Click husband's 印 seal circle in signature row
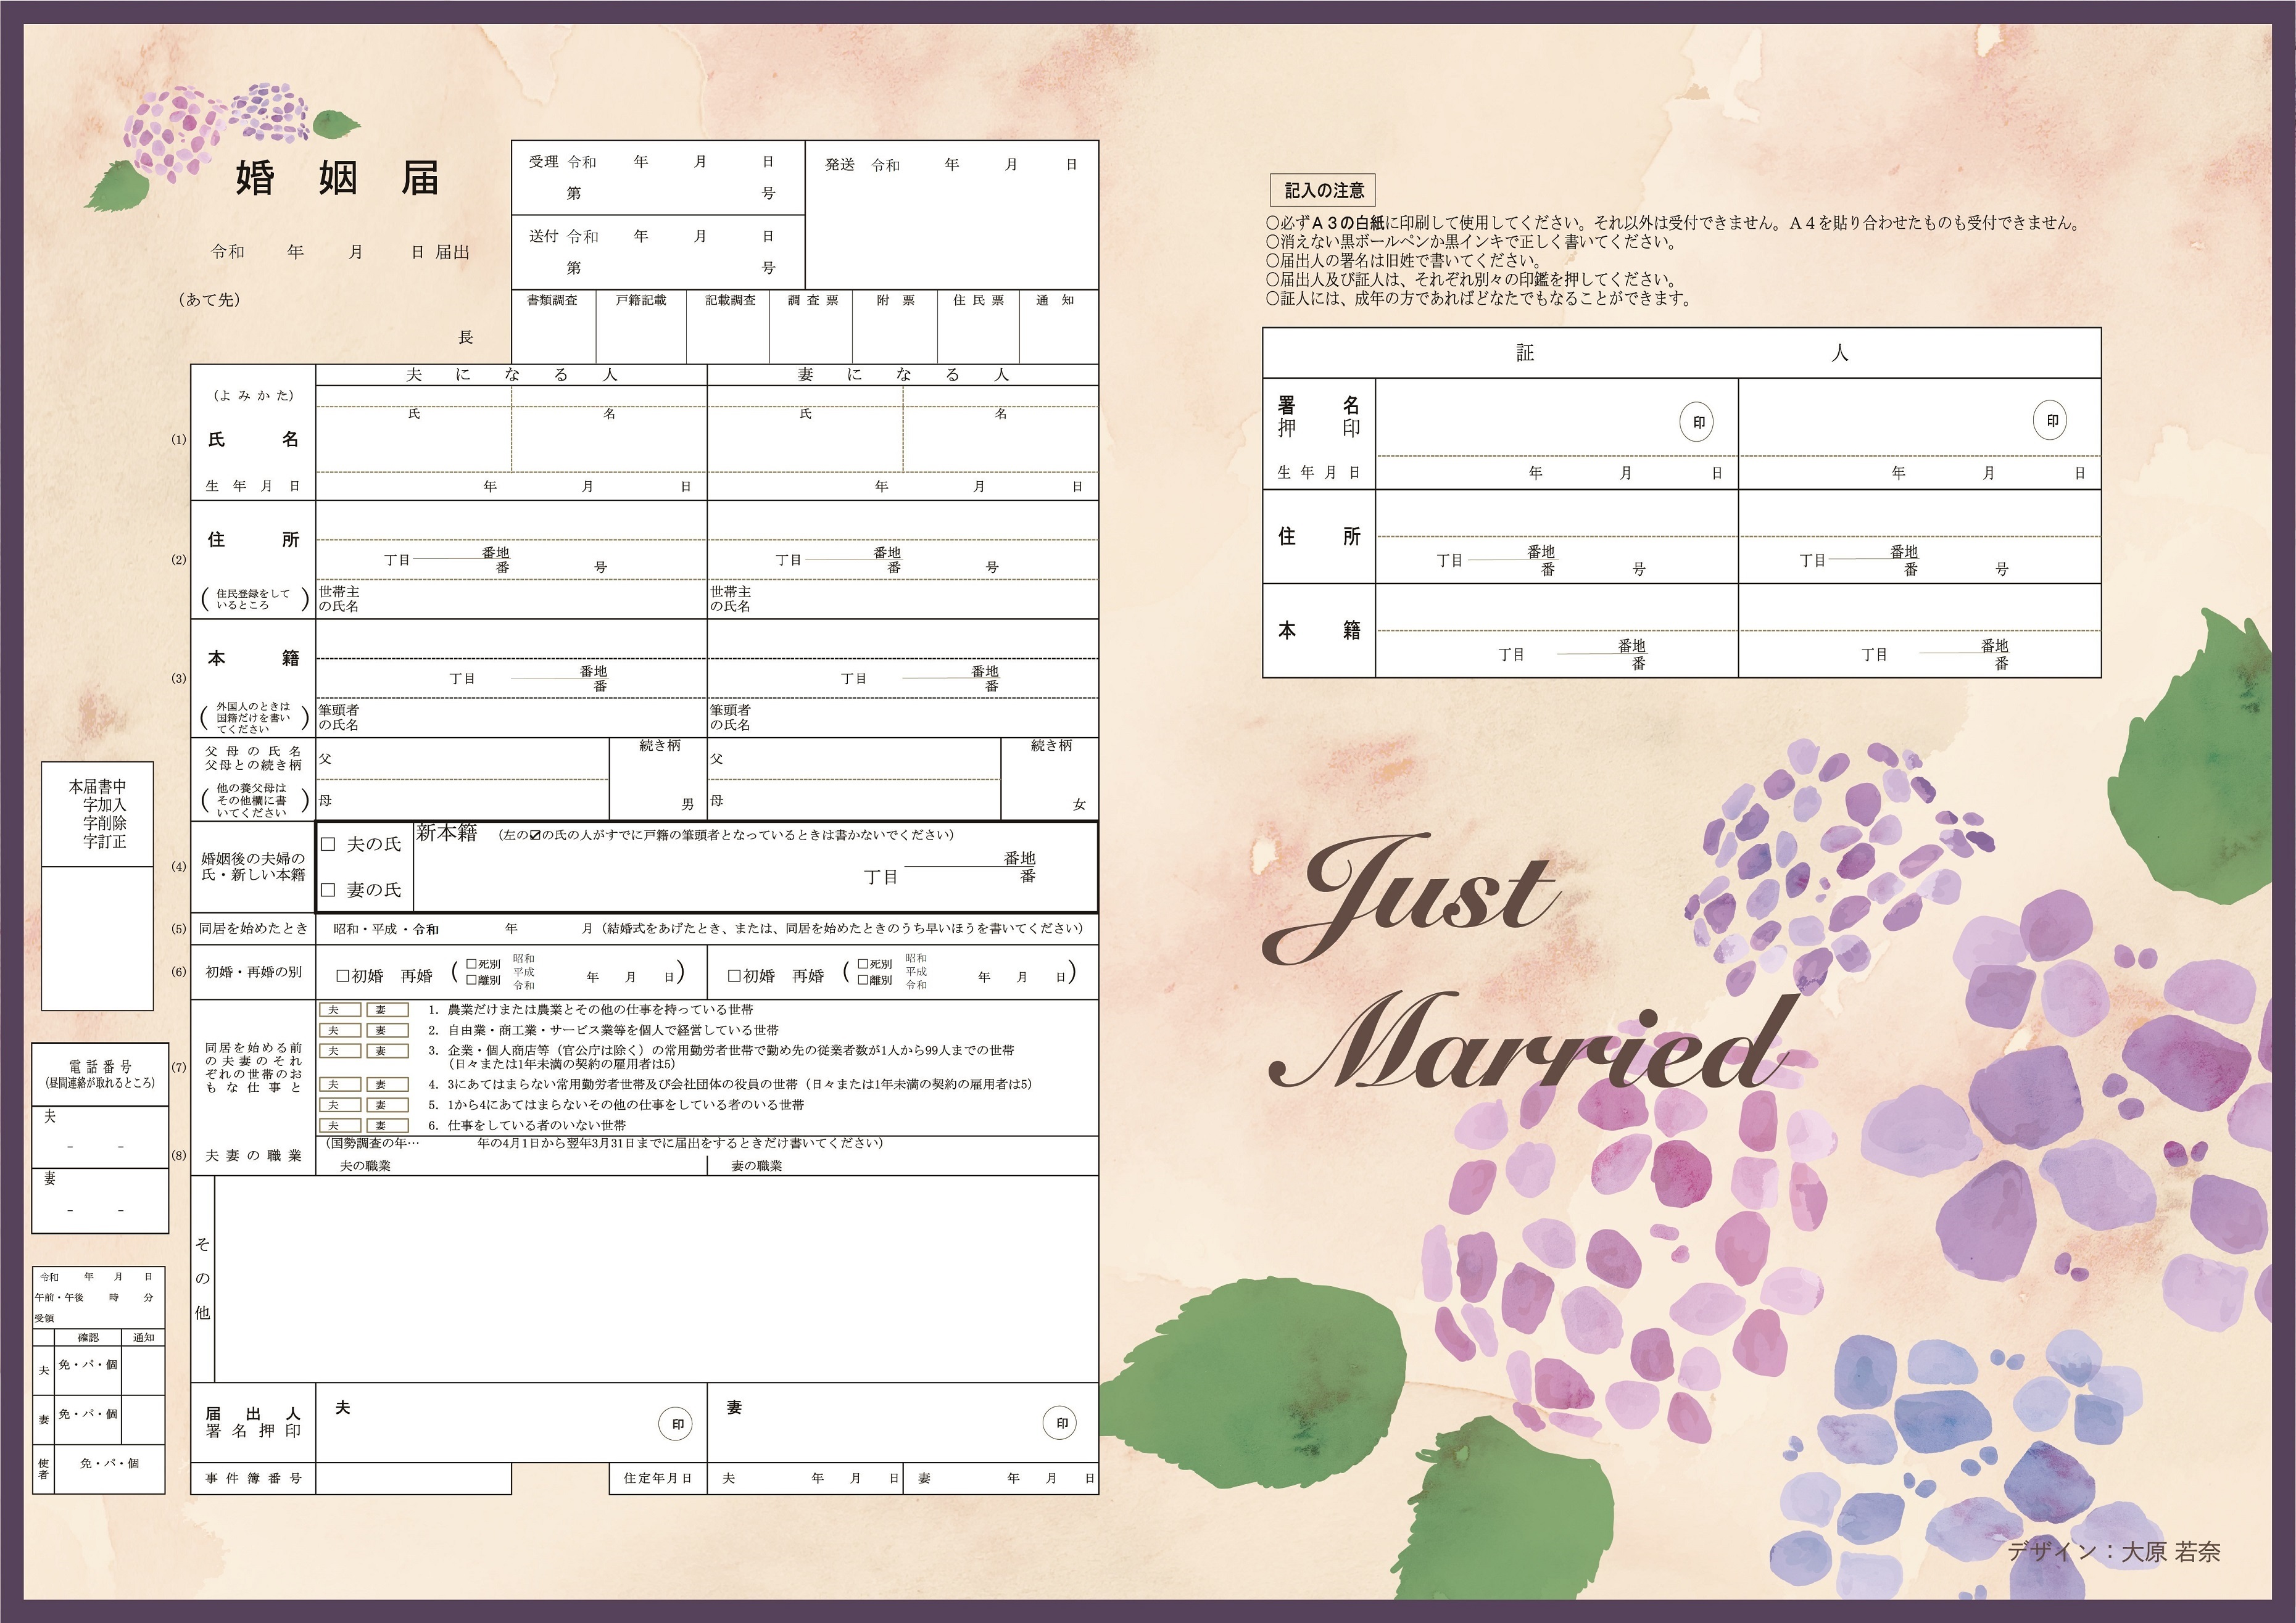Image resolution: width=2296 pixels, height=1623 pixels. (x=676, y=1424)
